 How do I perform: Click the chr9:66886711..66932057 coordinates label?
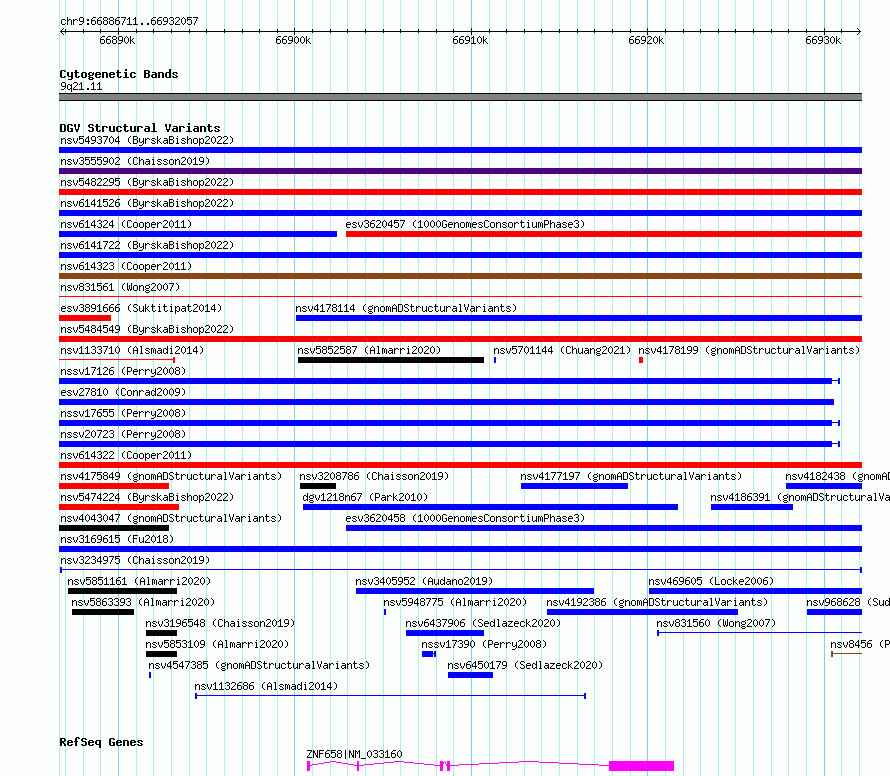click(129, 22)
